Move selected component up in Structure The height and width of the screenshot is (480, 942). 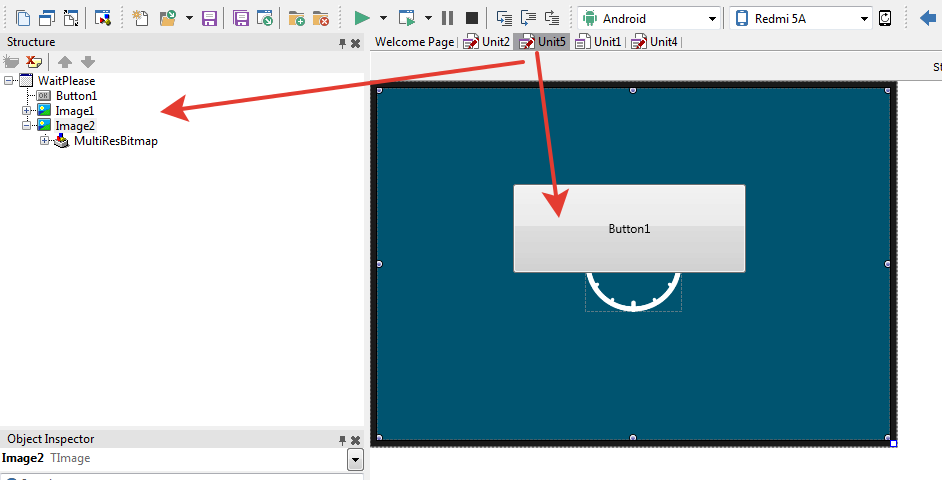(65, 61)
